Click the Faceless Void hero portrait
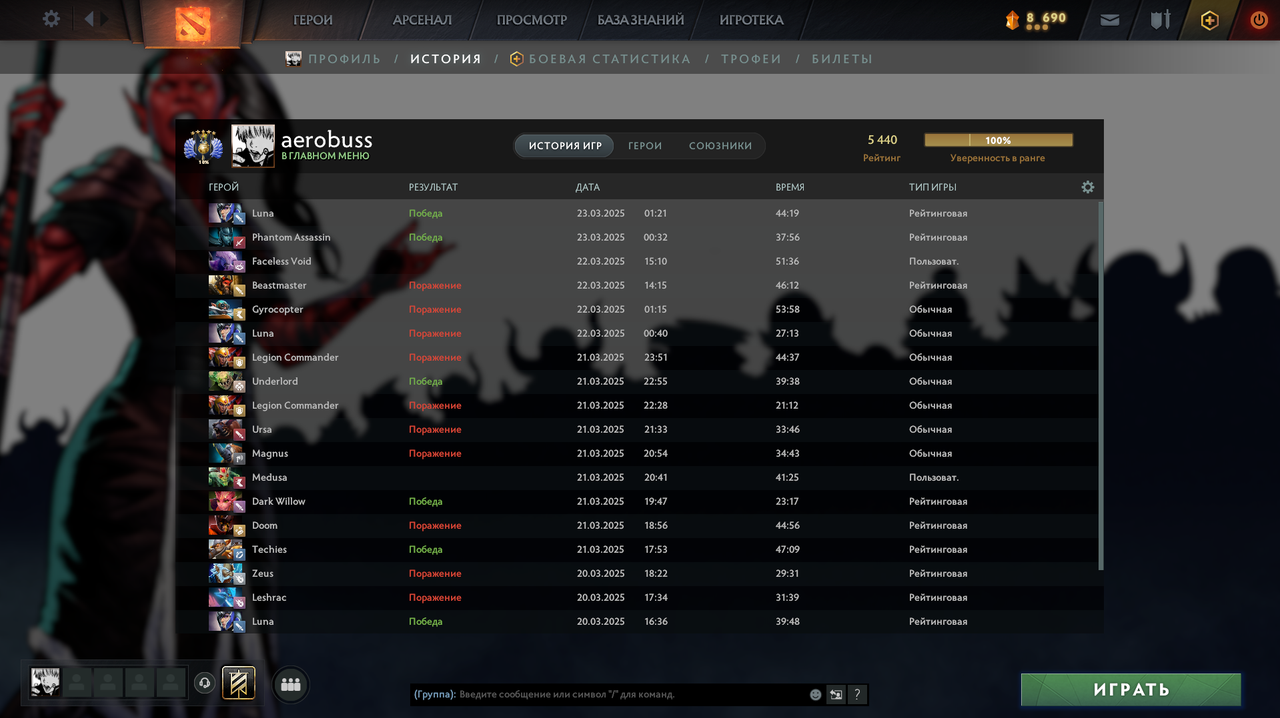The width and height of the screenshot is (1280, 718). tap(227, 261)
